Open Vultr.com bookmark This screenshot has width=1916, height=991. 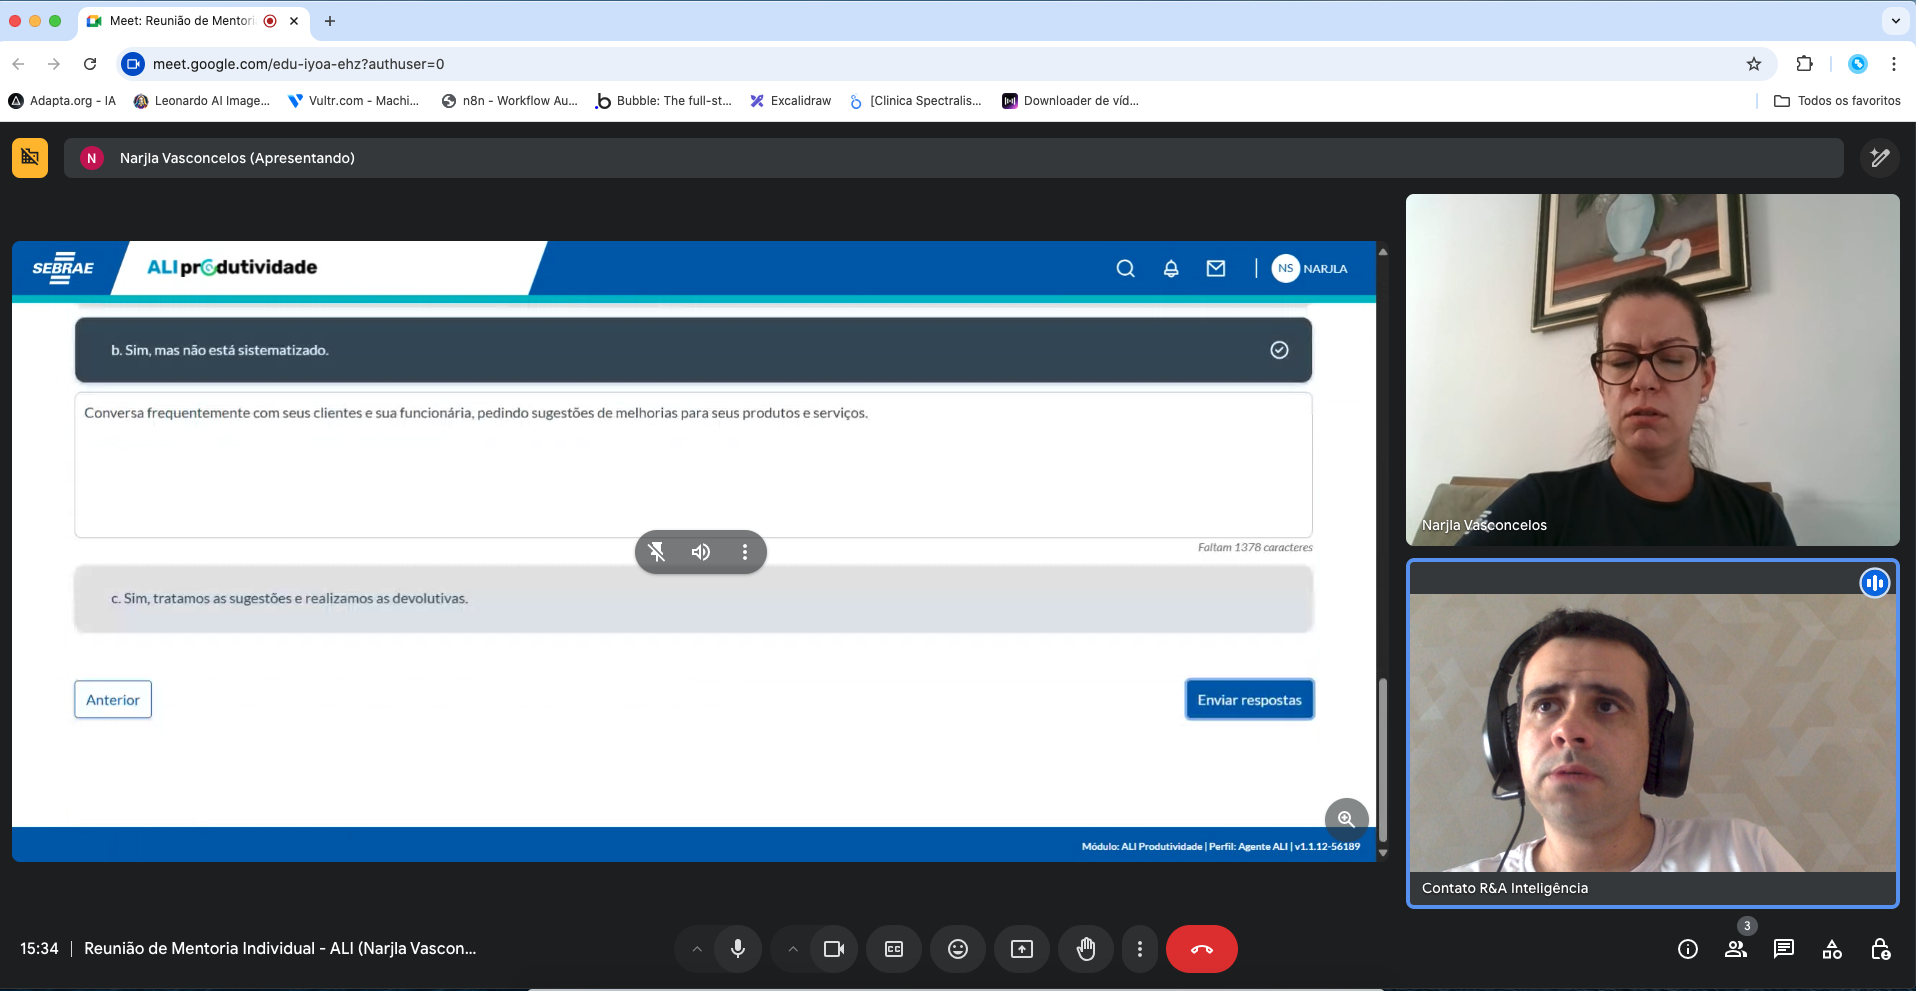click(353, 101)
